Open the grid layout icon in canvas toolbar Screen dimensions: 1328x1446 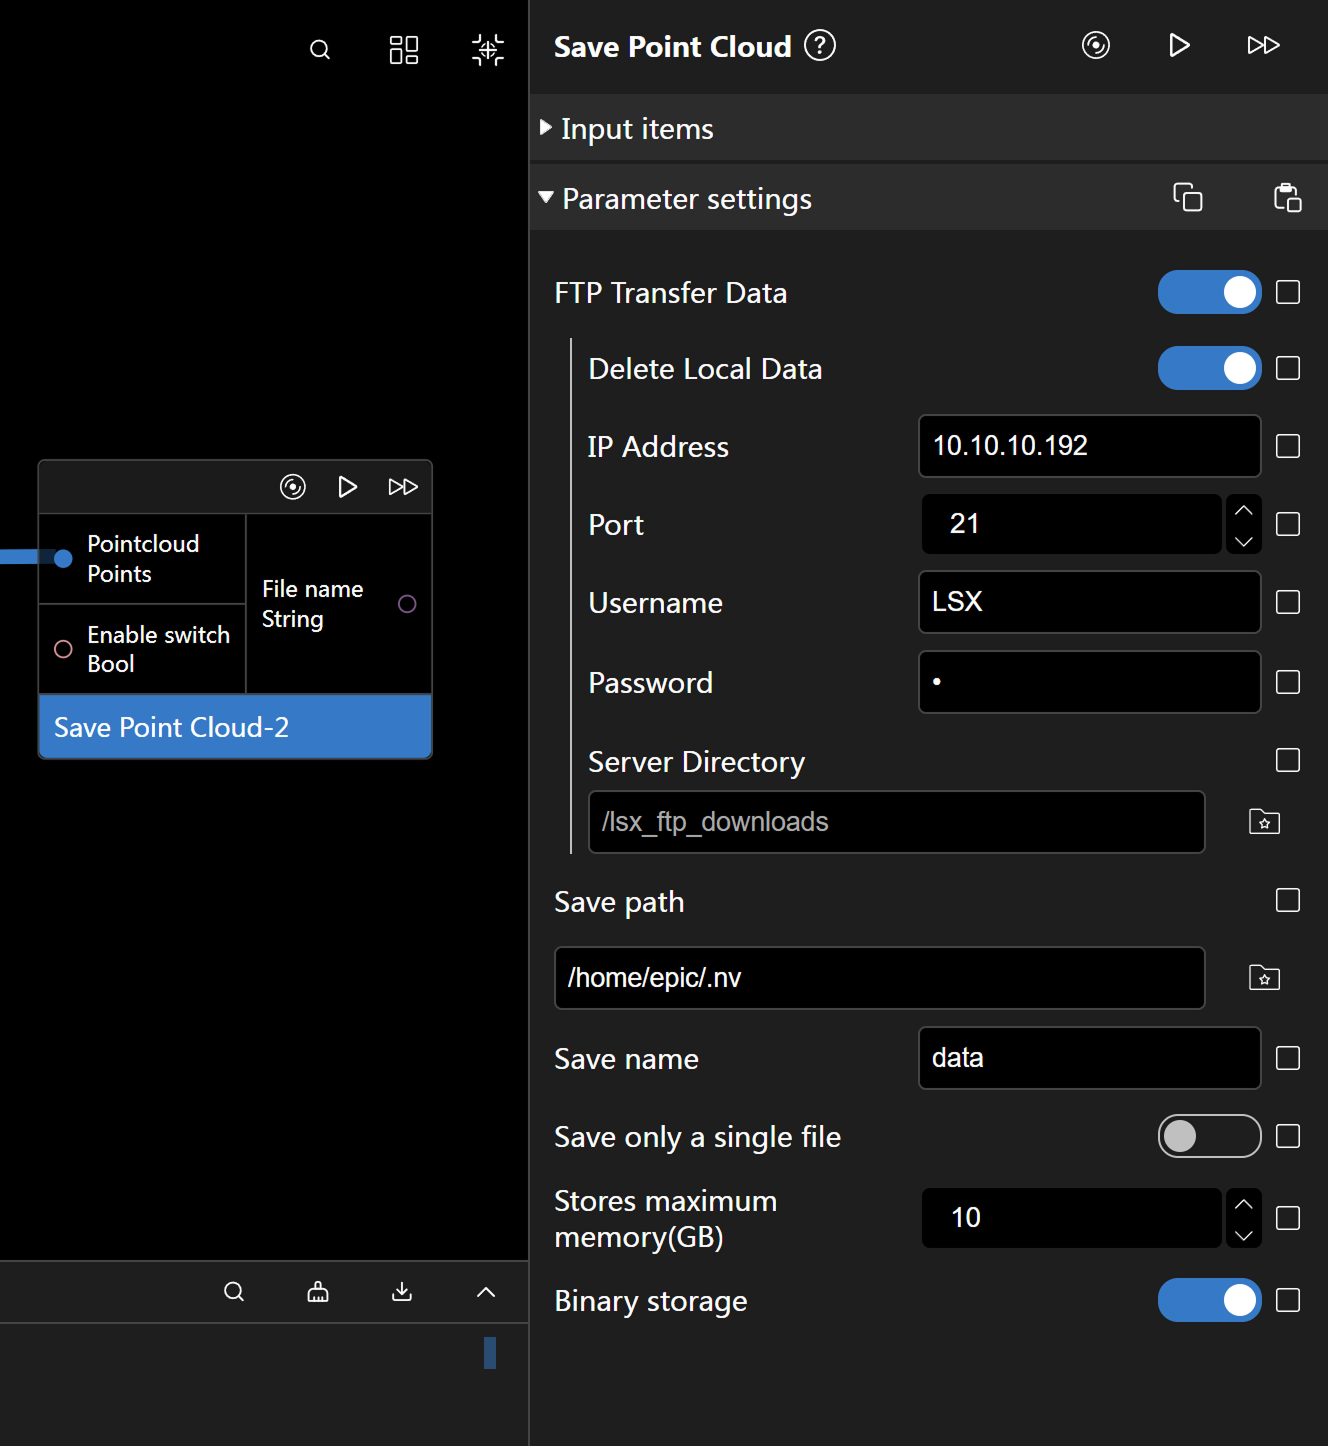(x=404, y=50)
